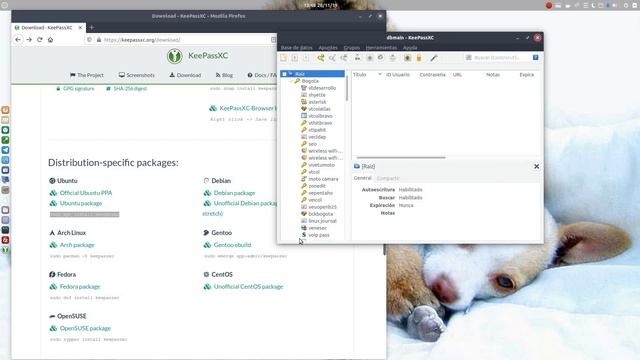Click the search options icon beside Buscar field
The width and height of the screenshot is (640, 360).
[x=469, y=58]
